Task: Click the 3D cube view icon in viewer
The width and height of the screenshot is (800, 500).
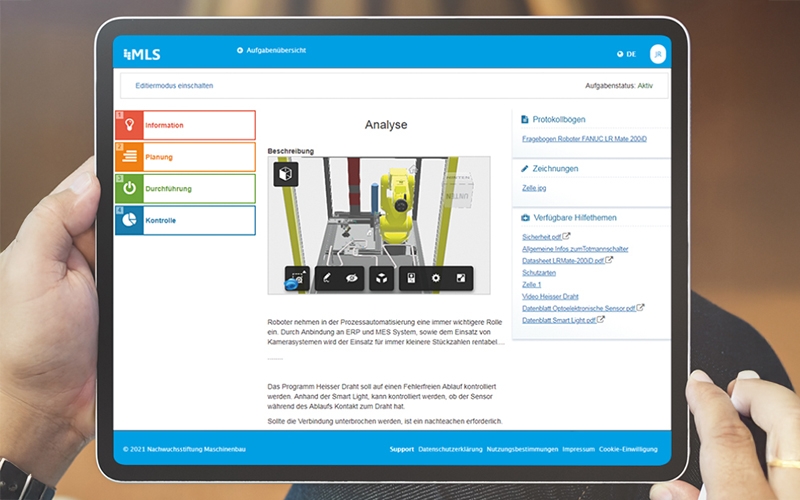Action: pos(286,175)
